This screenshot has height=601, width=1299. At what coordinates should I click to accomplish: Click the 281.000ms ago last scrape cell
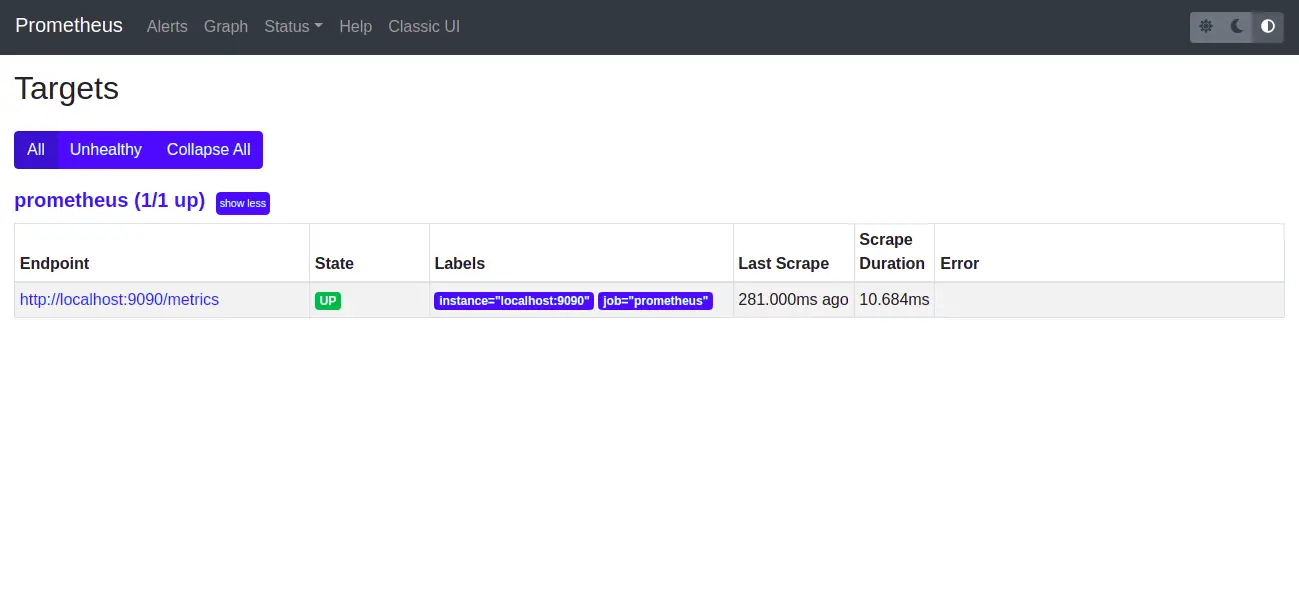click(793, 299)
